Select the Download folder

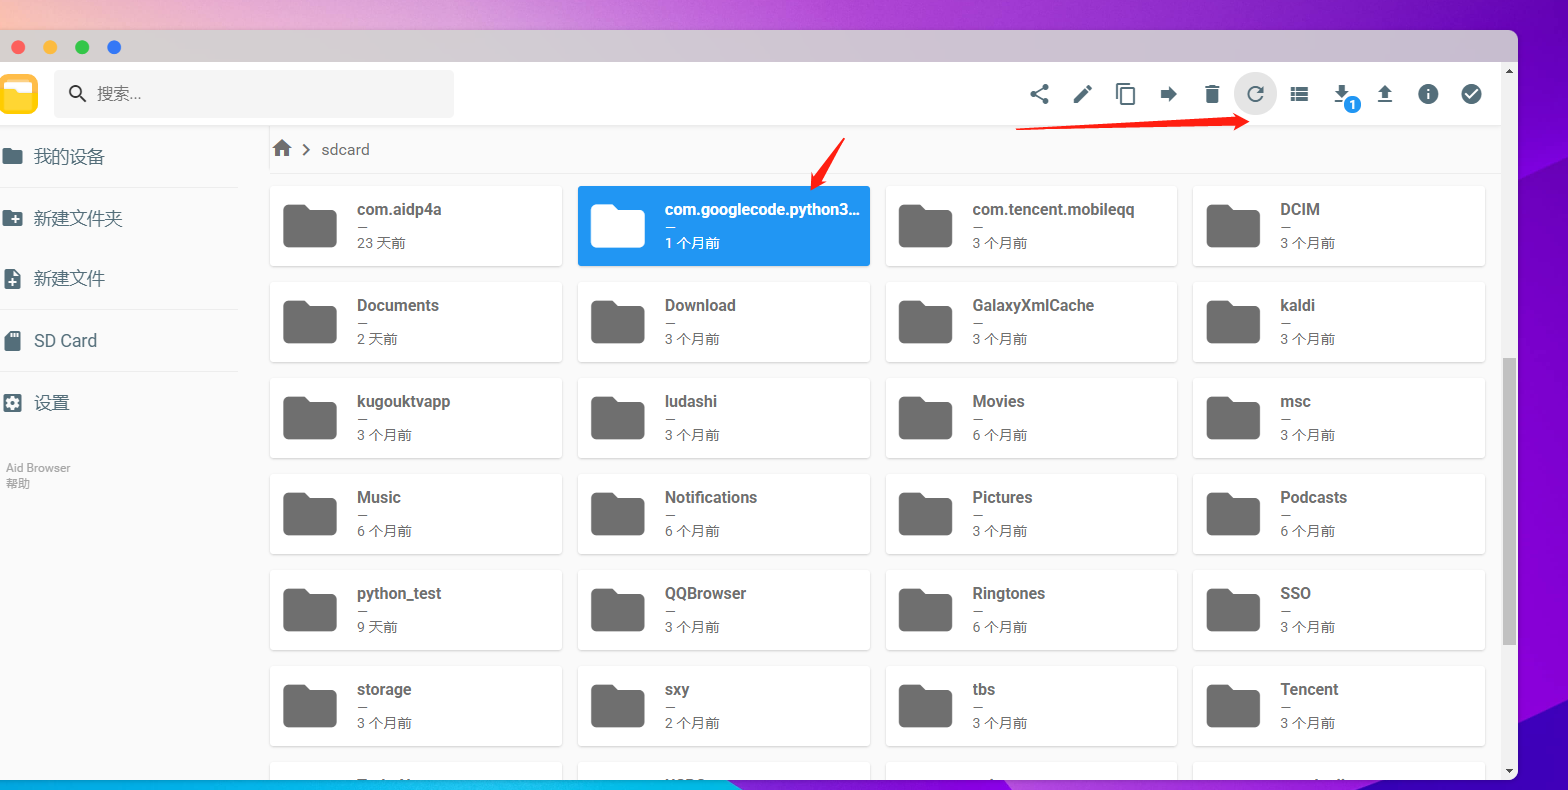[724, 322]
